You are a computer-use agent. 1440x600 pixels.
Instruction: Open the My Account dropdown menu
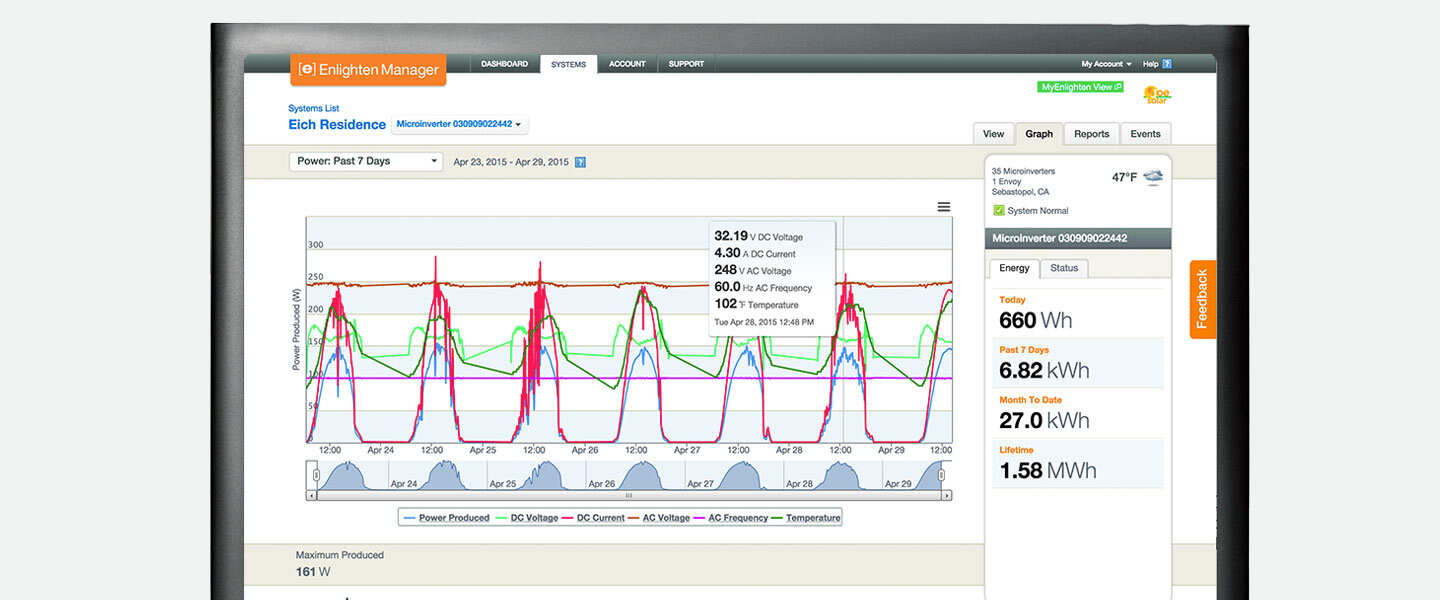(1106, 64)
